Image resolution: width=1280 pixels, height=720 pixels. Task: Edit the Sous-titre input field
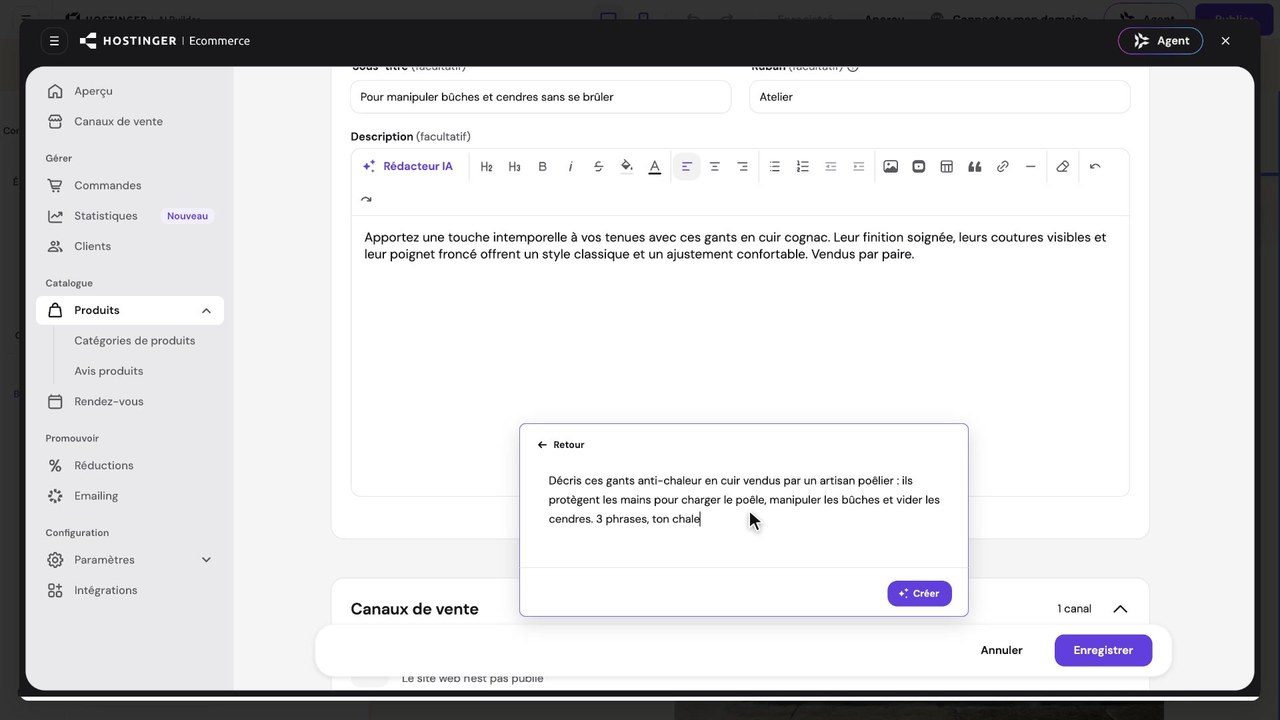[541, 97]
